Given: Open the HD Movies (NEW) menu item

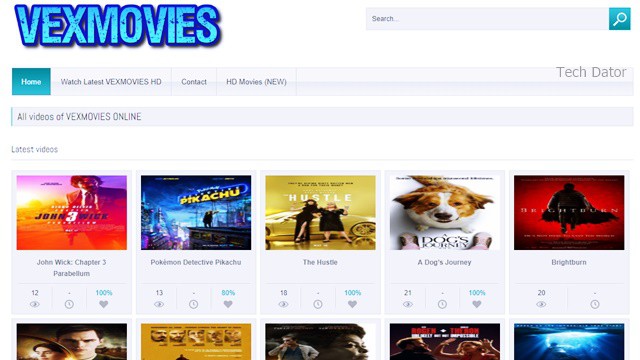Looking at the screenshot, I should [x=256, y=82].
